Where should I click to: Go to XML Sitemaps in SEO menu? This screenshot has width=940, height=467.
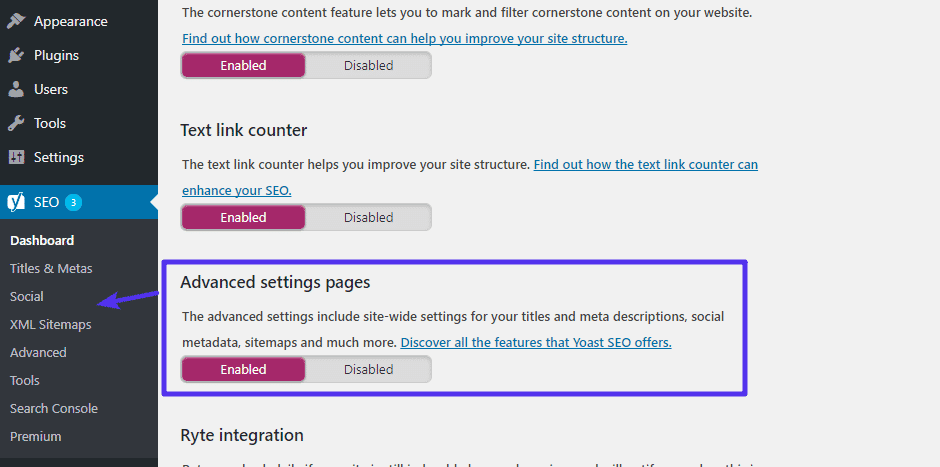50,324
